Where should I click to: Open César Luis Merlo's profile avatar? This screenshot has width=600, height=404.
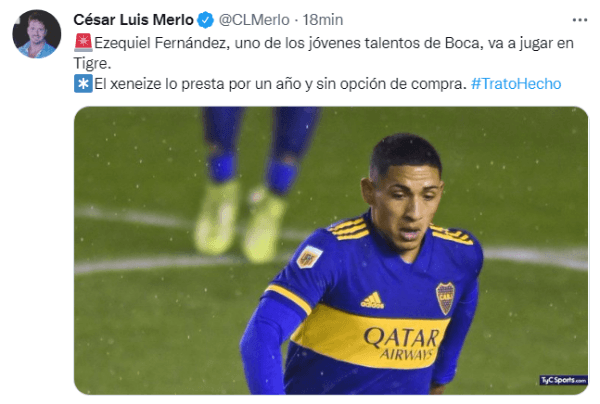37,34
